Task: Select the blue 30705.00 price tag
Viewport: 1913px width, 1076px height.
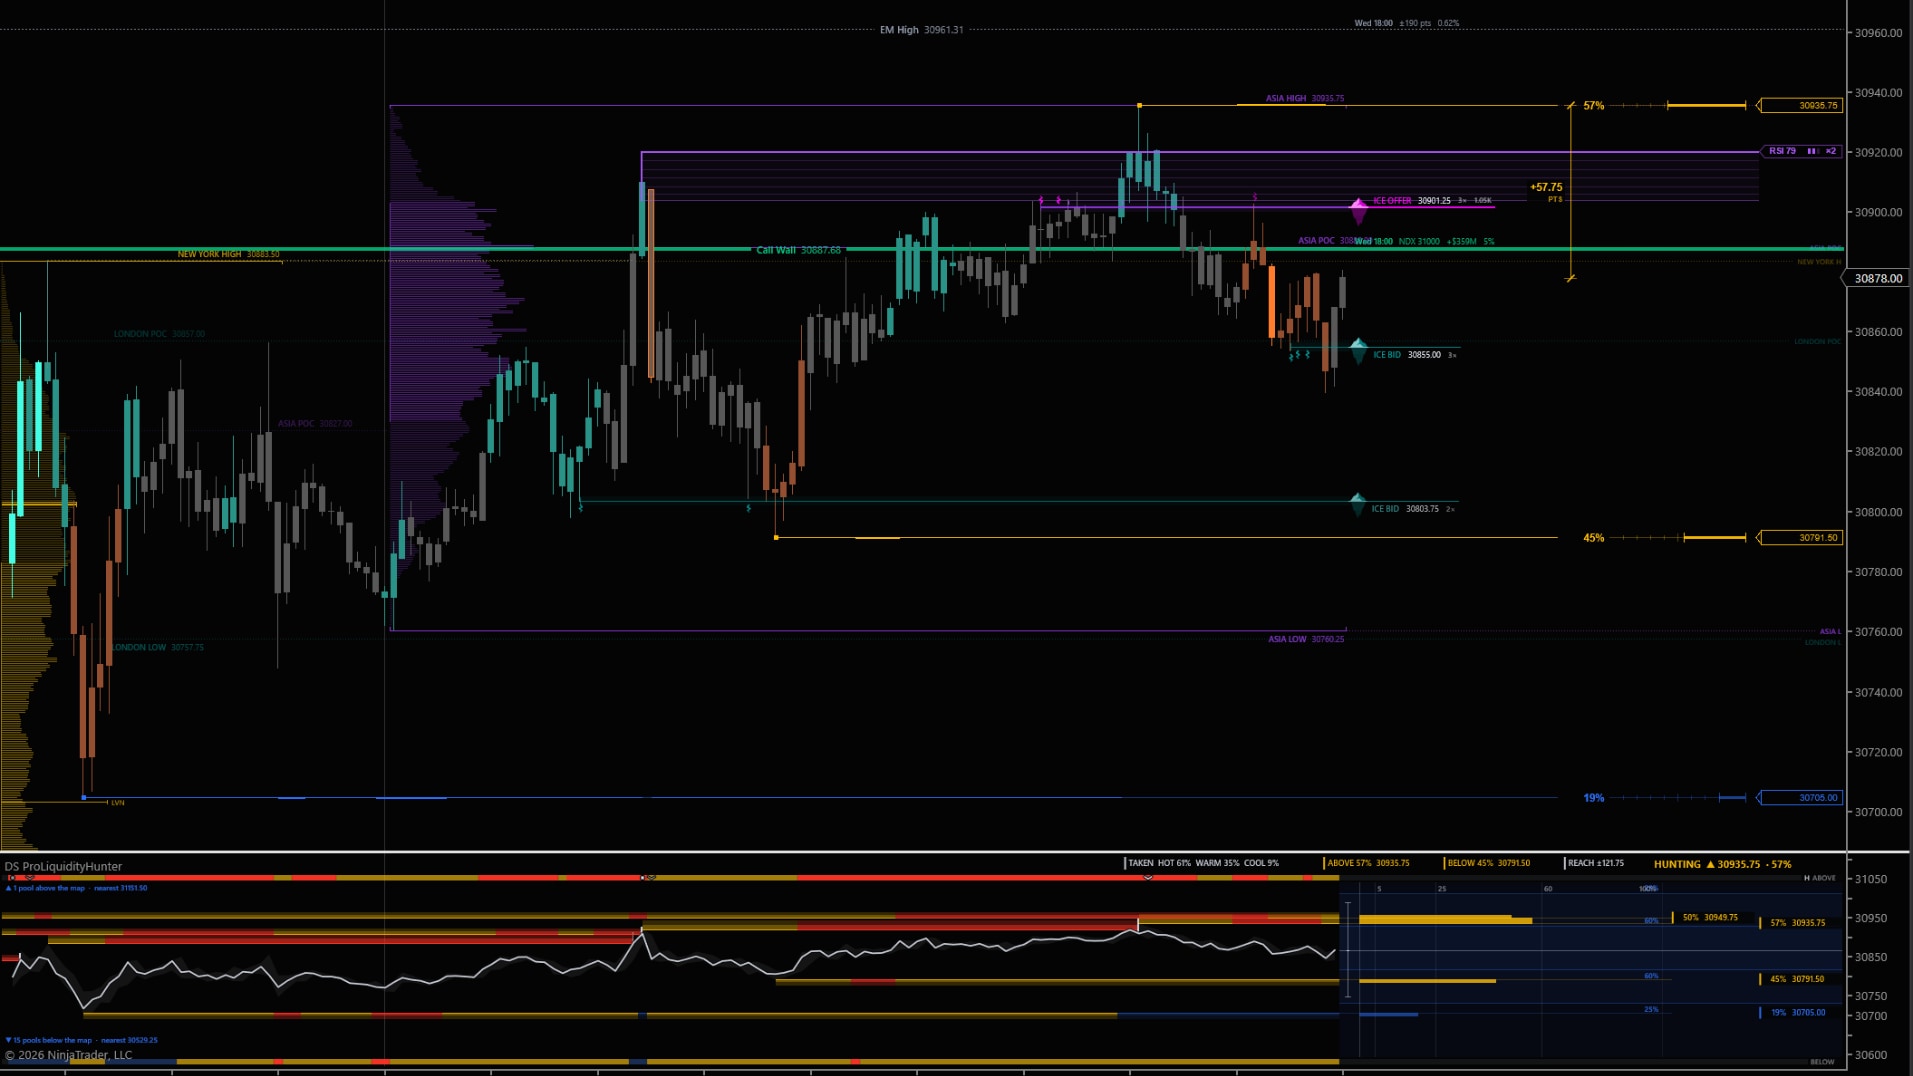Action: 1800,798
